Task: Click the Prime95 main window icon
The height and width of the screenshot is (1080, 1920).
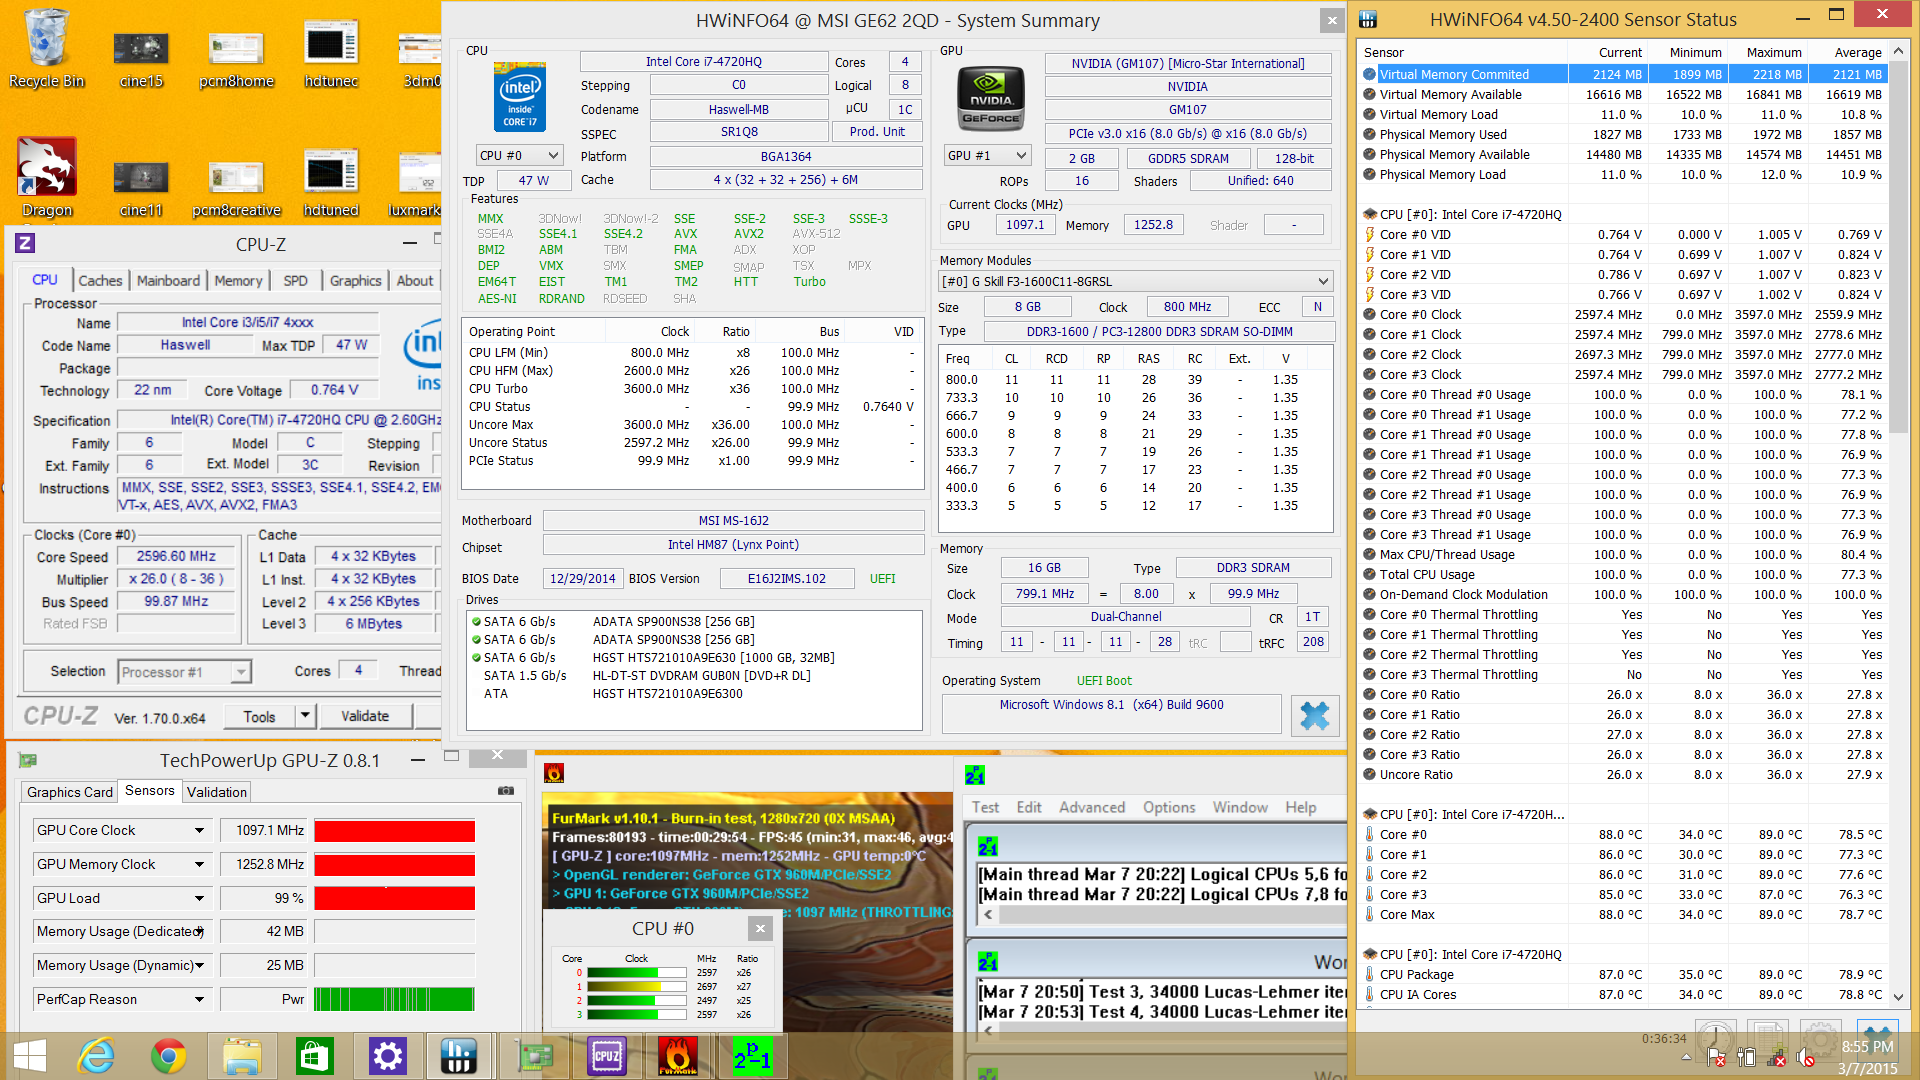Action: tap(975, 775)
